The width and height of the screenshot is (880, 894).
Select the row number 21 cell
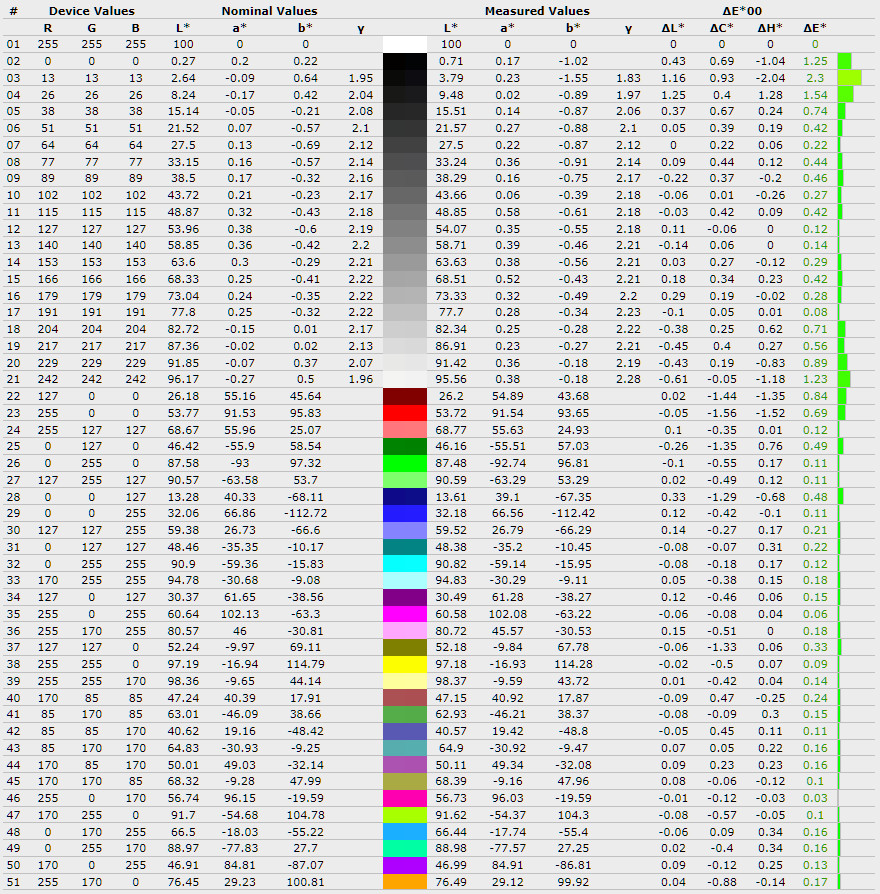tap(13, 379)
